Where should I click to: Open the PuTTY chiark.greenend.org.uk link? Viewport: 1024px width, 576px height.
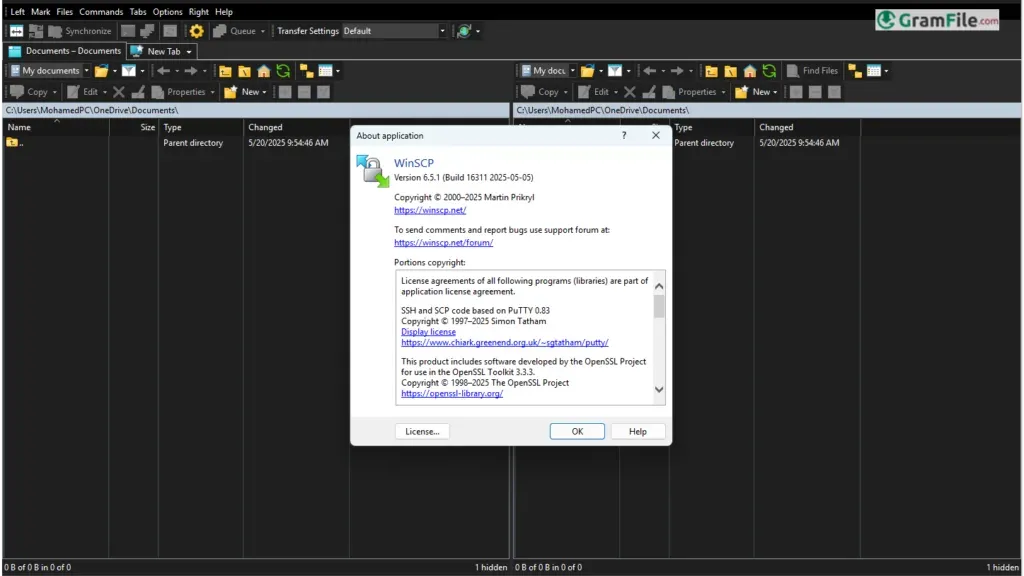(505, 342)
